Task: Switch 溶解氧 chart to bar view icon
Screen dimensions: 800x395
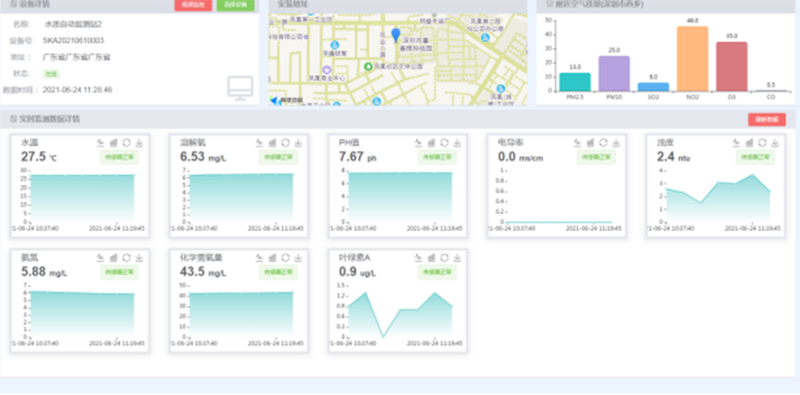Action: [272, 143]
